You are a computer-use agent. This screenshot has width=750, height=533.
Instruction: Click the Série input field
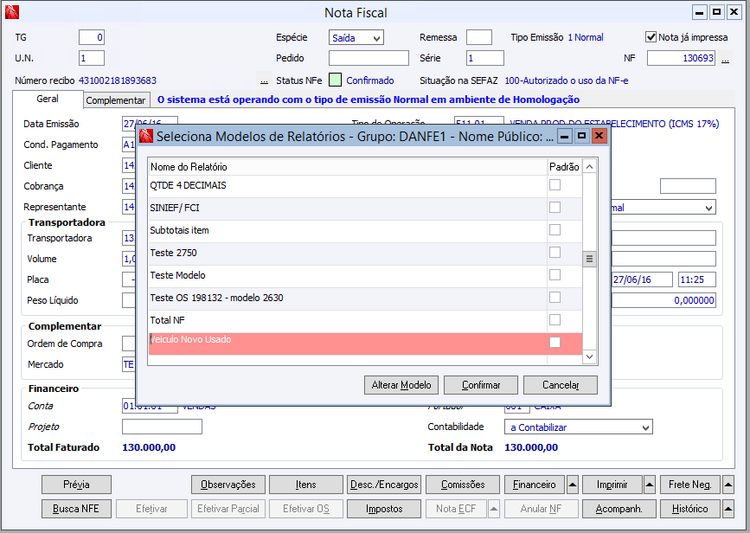pyautogui.click(x=485, y=58)
